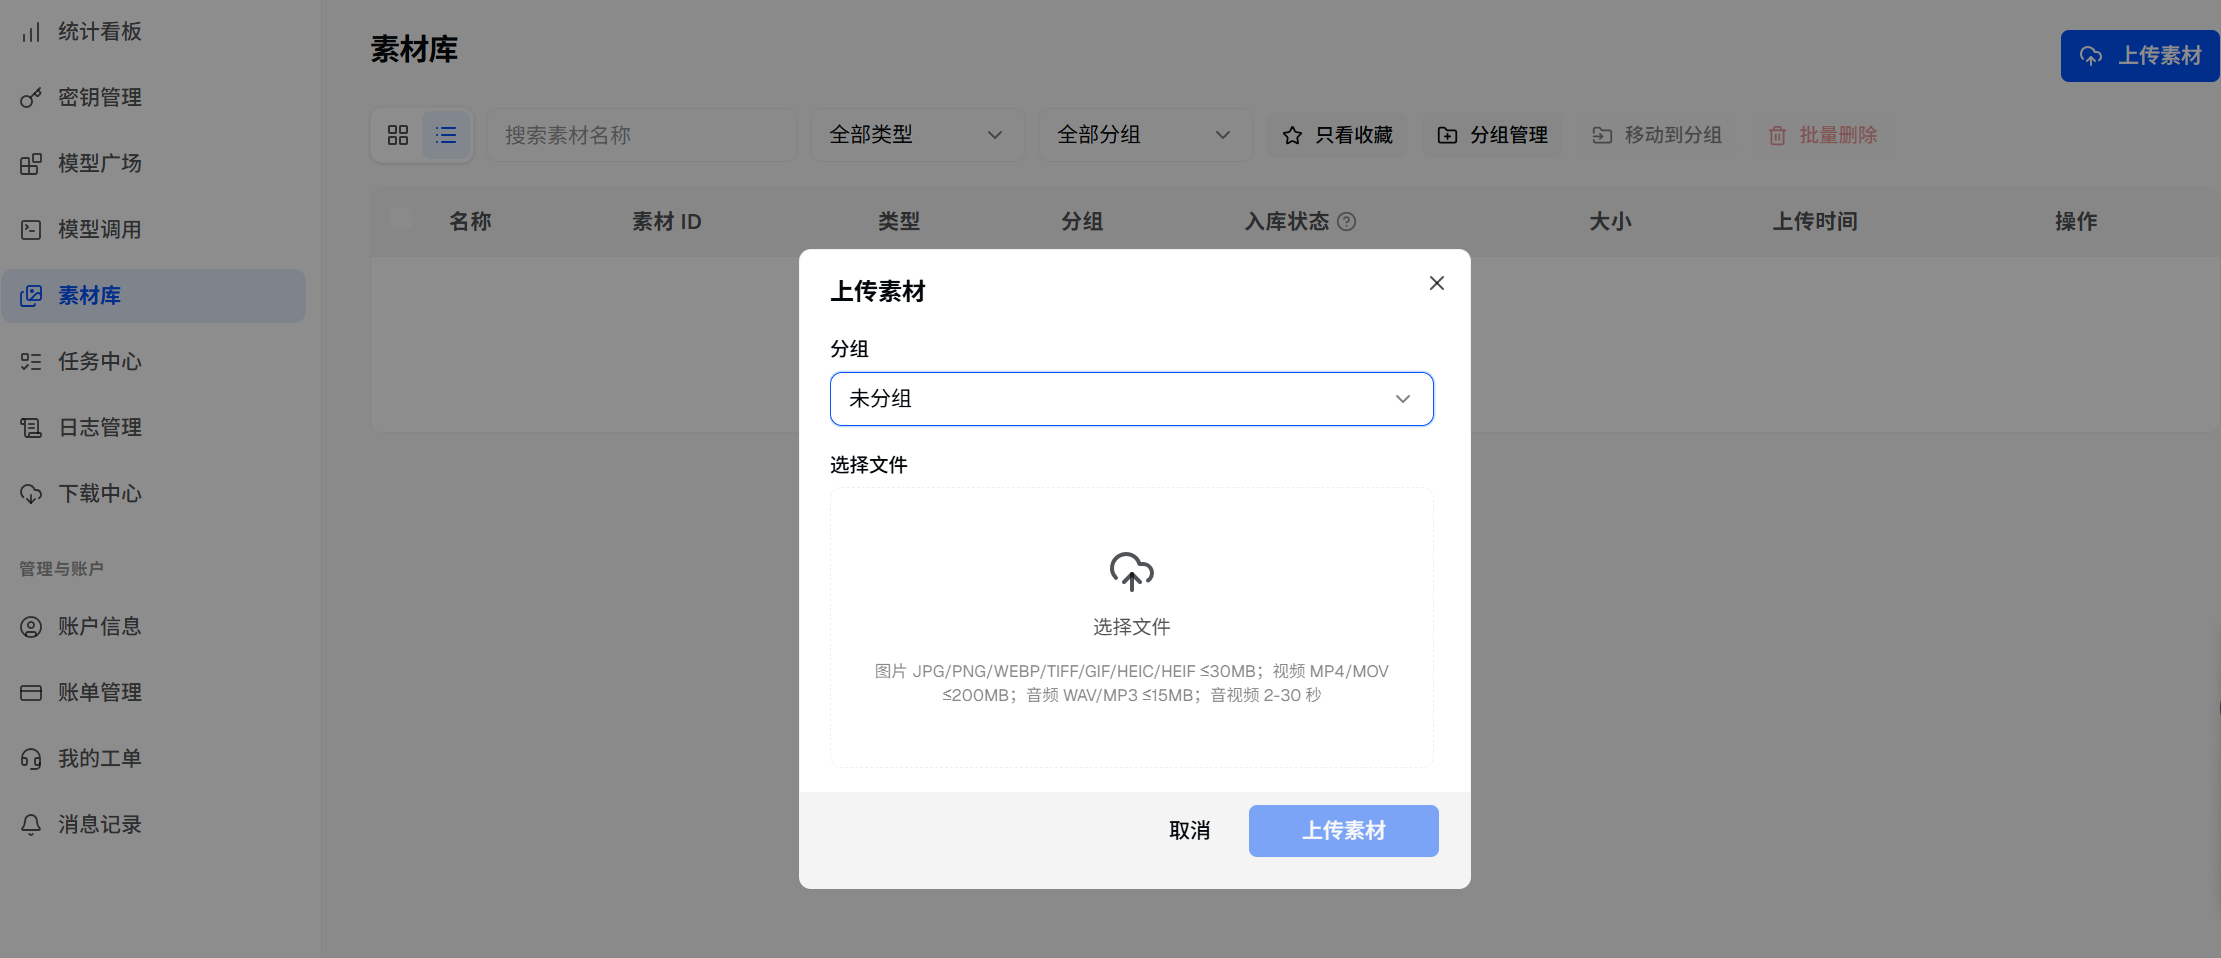Click the 账单管理 card icon
The width and height of the screenshot is (2221, 958).
[31, 693]
